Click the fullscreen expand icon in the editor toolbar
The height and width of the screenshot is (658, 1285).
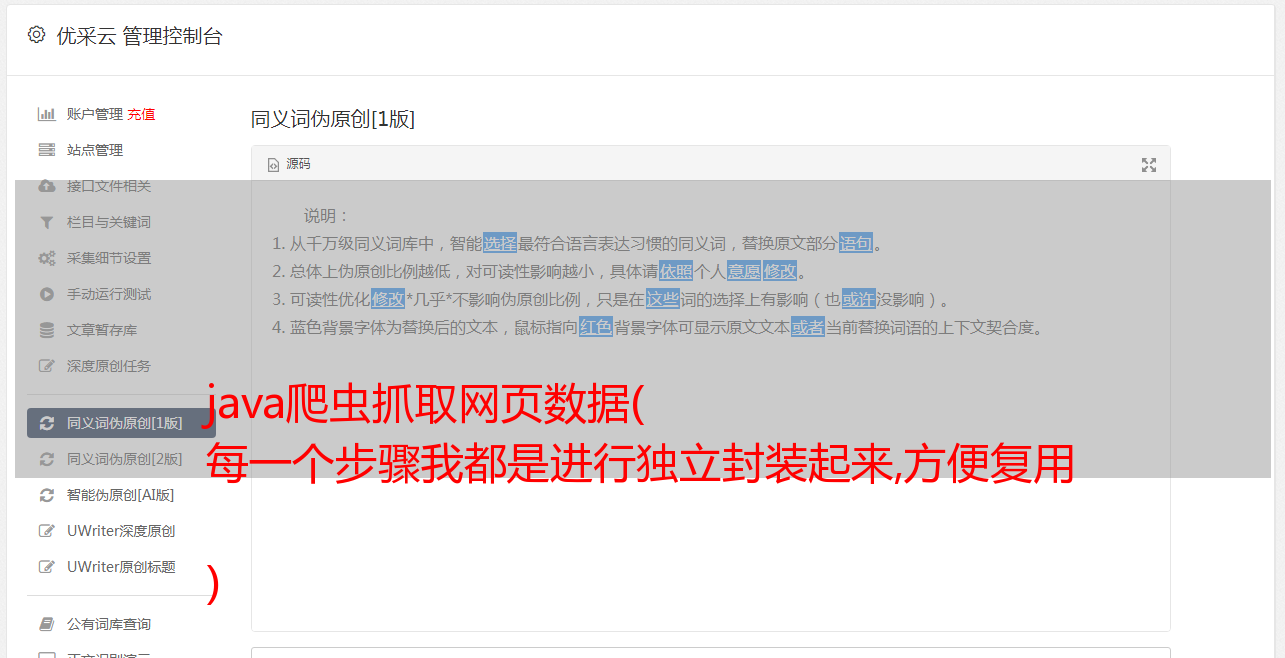pyautogui.click(x=1149, y=165)
